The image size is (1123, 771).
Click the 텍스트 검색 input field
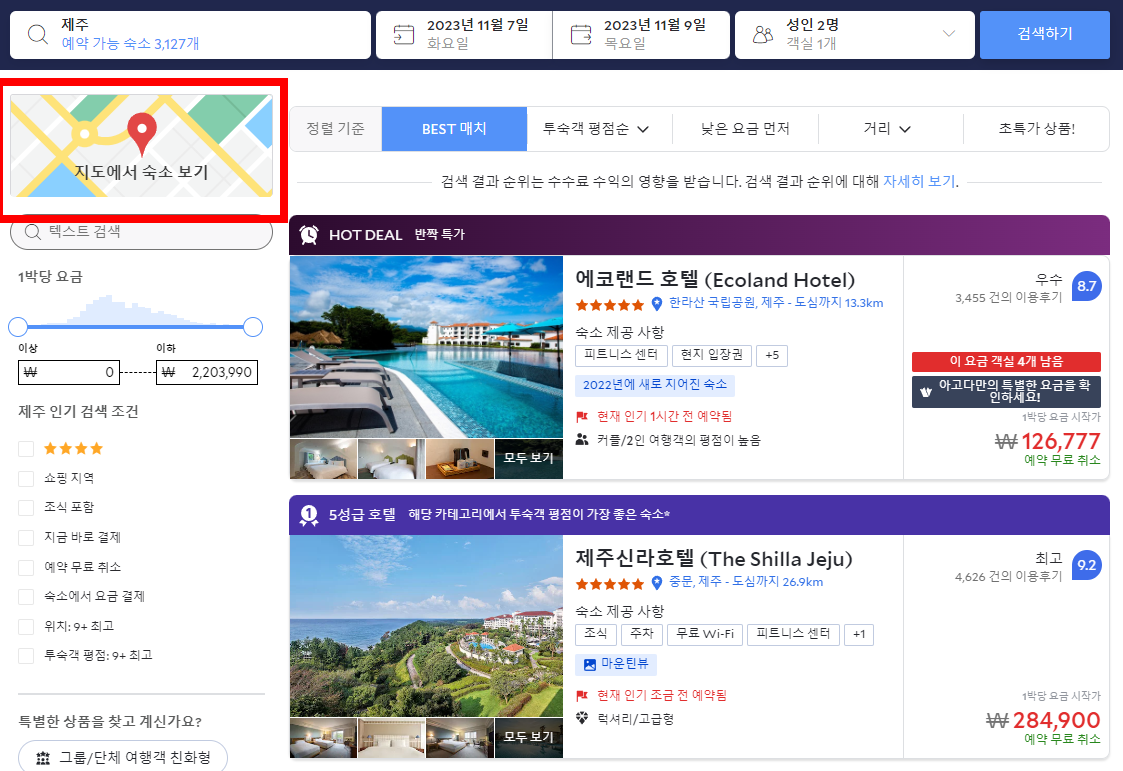pos(141,232)
